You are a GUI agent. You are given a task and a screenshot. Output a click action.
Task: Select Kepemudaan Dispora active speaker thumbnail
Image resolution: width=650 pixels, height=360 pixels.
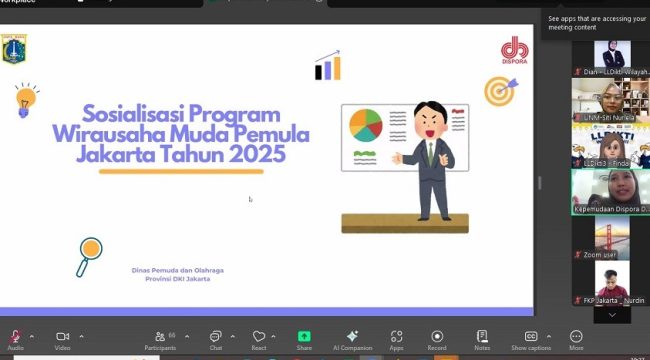(x=611, y=192)
